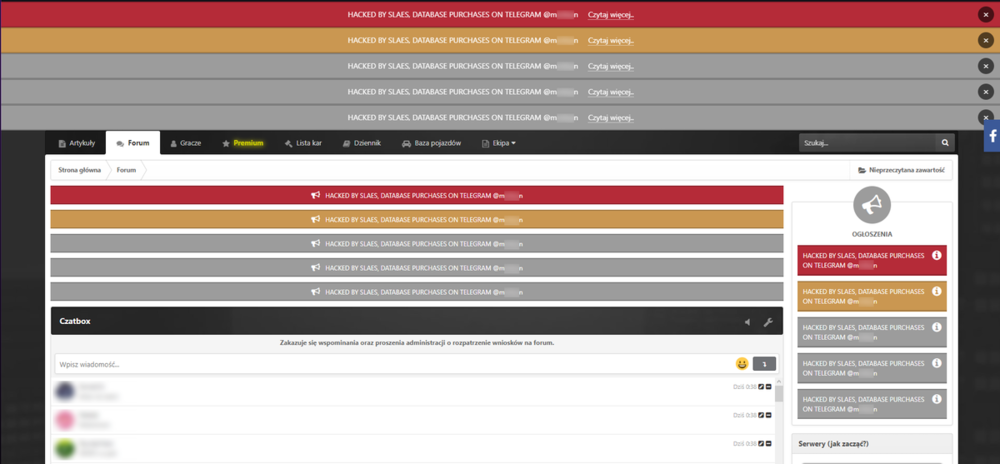This screenshot has width=1000, height=464.
Task: Click the Szukaj search field
Action: click(x=867, y=143)
